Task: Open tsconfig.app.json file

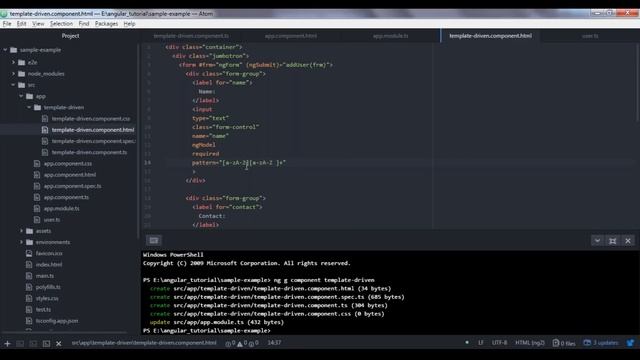Action: coord(57,321)
